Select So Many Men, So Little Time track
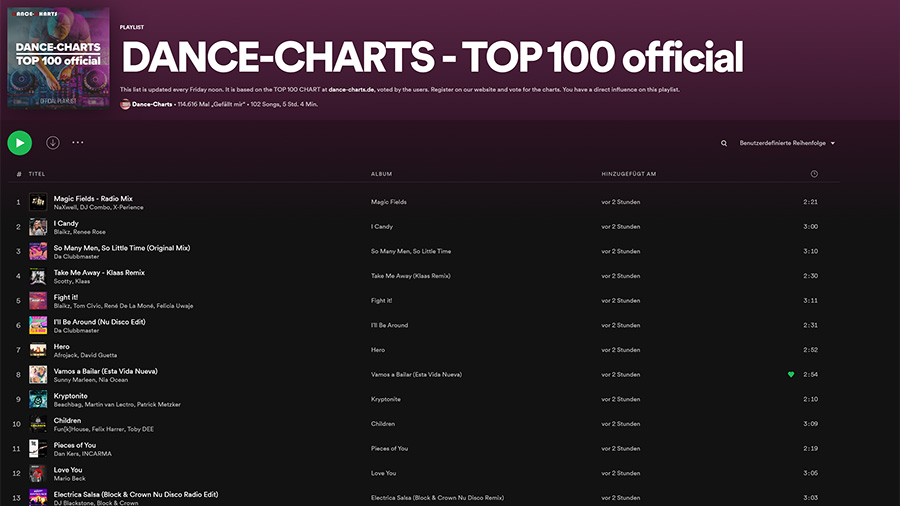This screenshot has width=900, height=506. 122,248
